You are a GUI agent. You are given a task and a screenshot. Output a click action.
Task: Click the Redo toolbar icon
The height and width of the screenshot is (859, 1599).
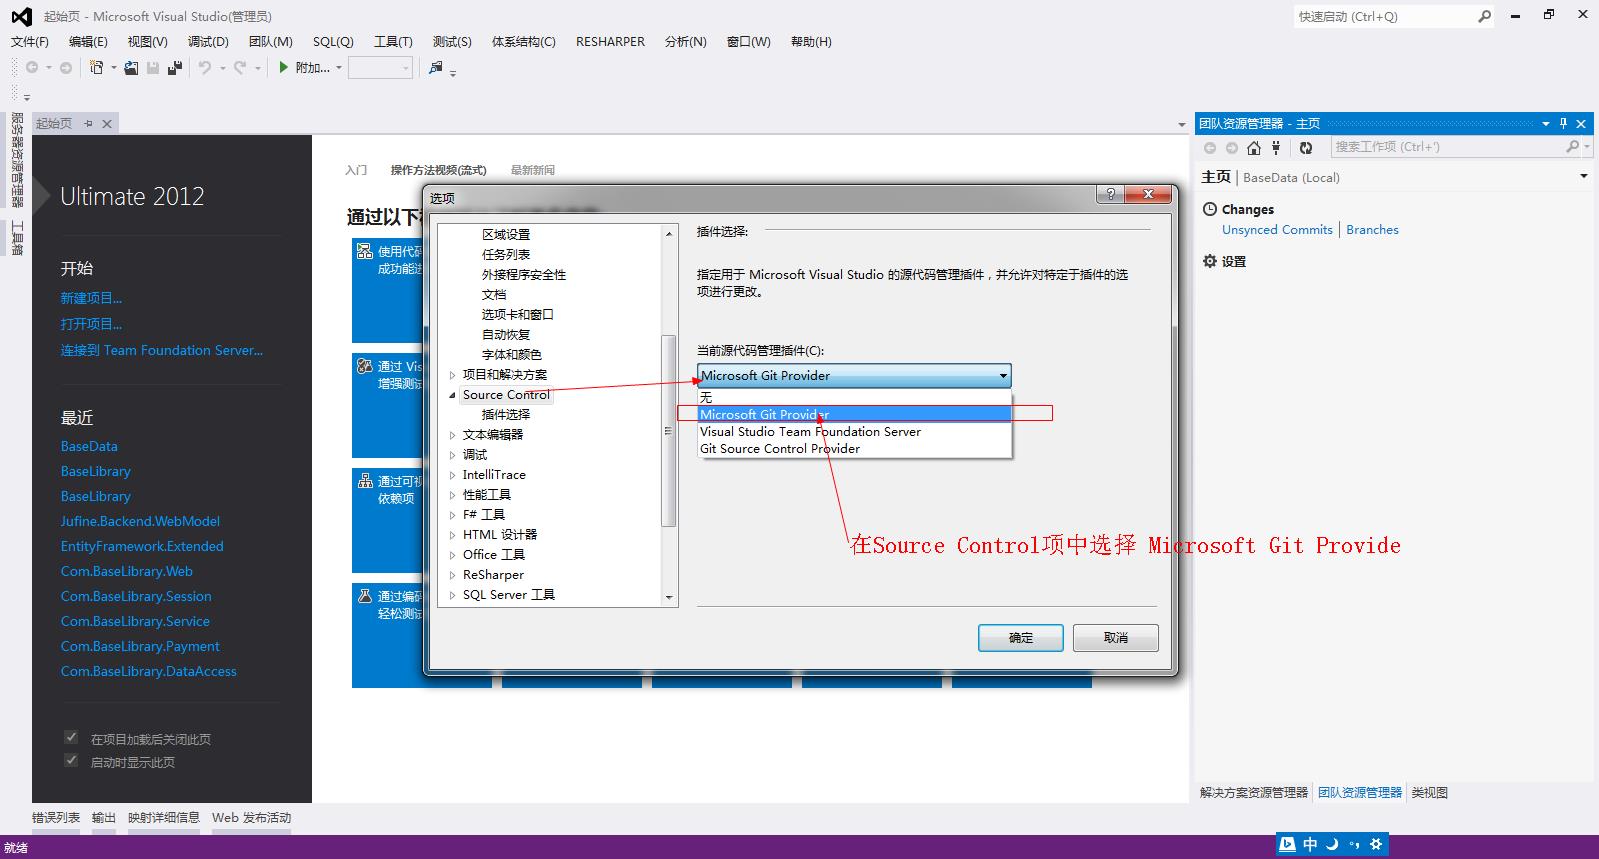(240, 67)
